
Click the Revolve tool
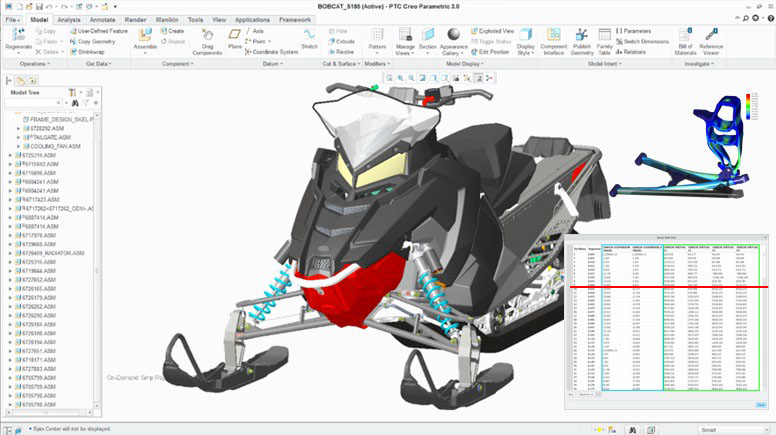coord(341,52)
